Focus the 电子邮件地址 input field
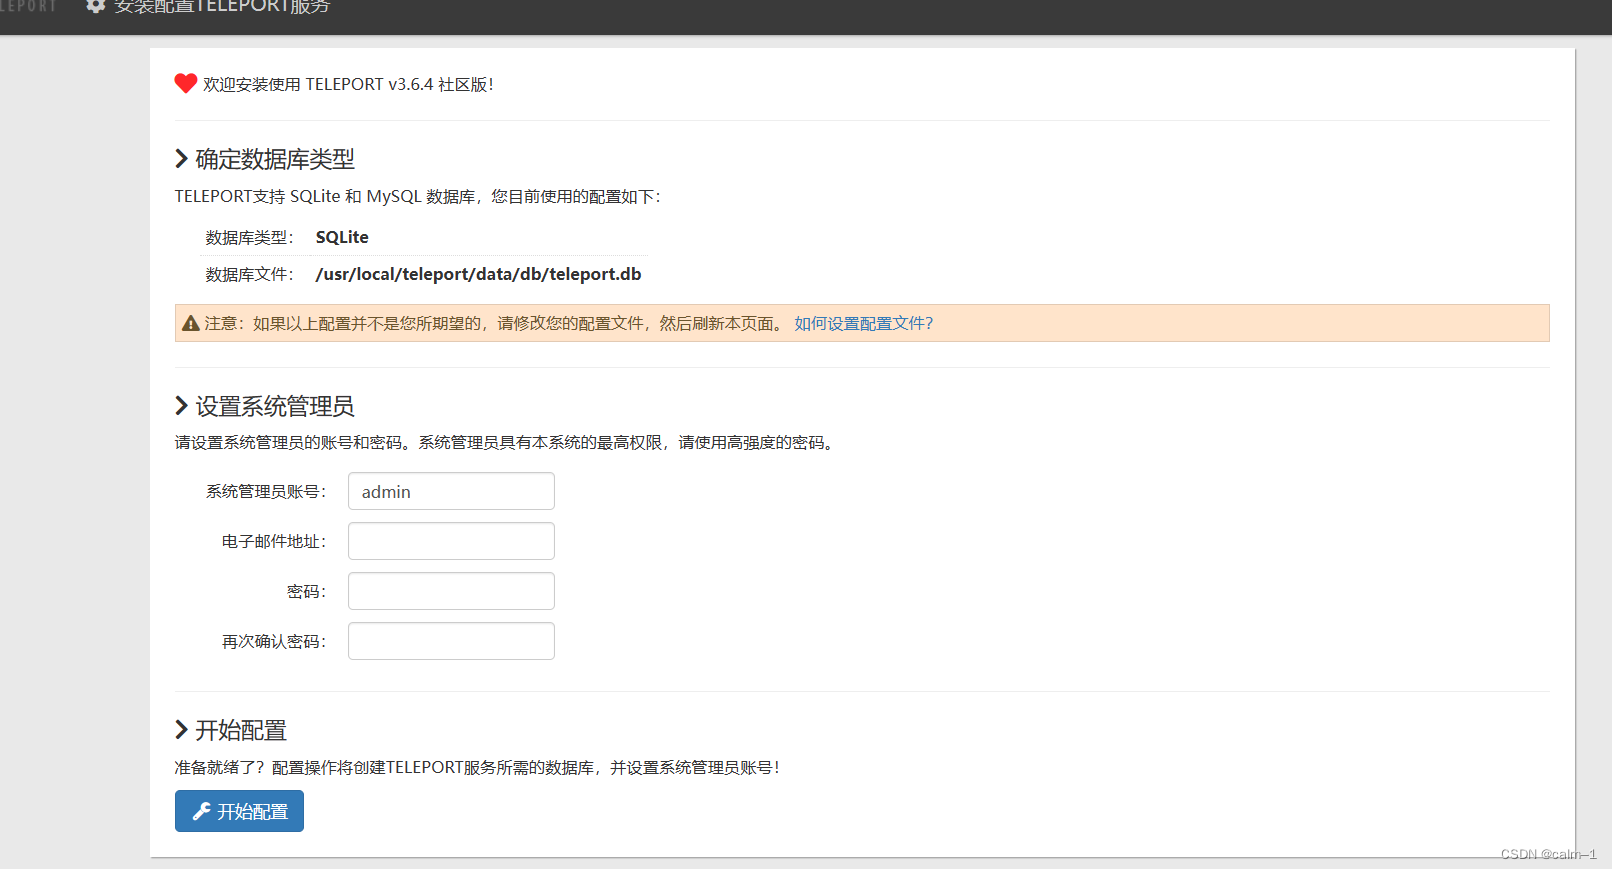Screen dimensions: 1612x869 [x=451, y=541]
